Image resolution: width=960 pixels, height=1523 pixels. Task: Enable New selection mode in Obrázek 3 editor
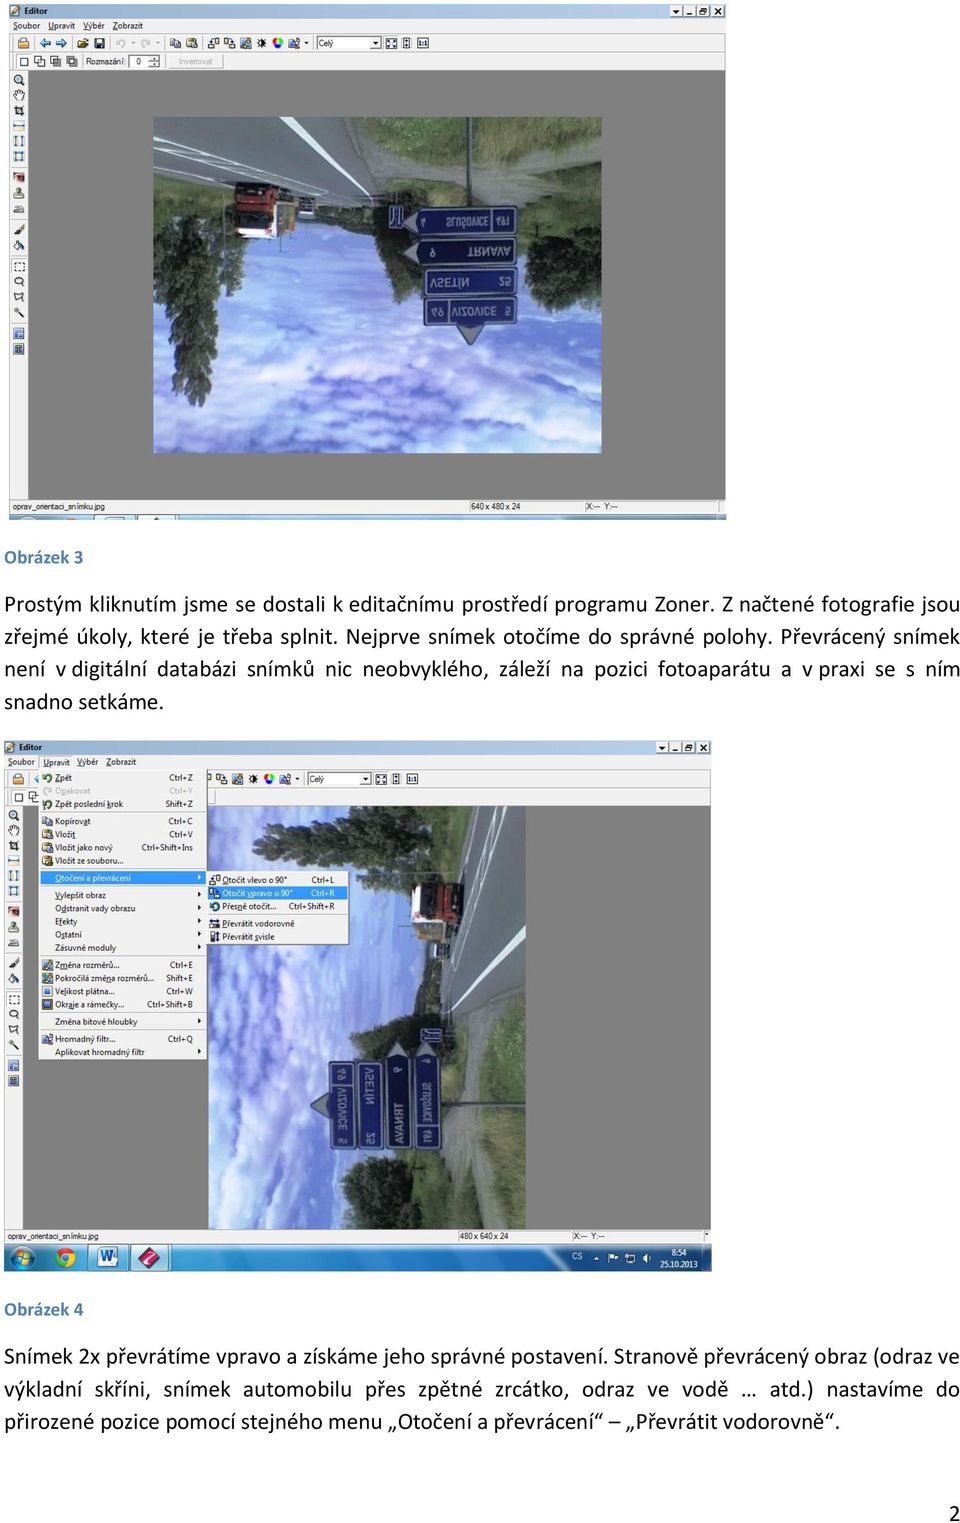24,61
